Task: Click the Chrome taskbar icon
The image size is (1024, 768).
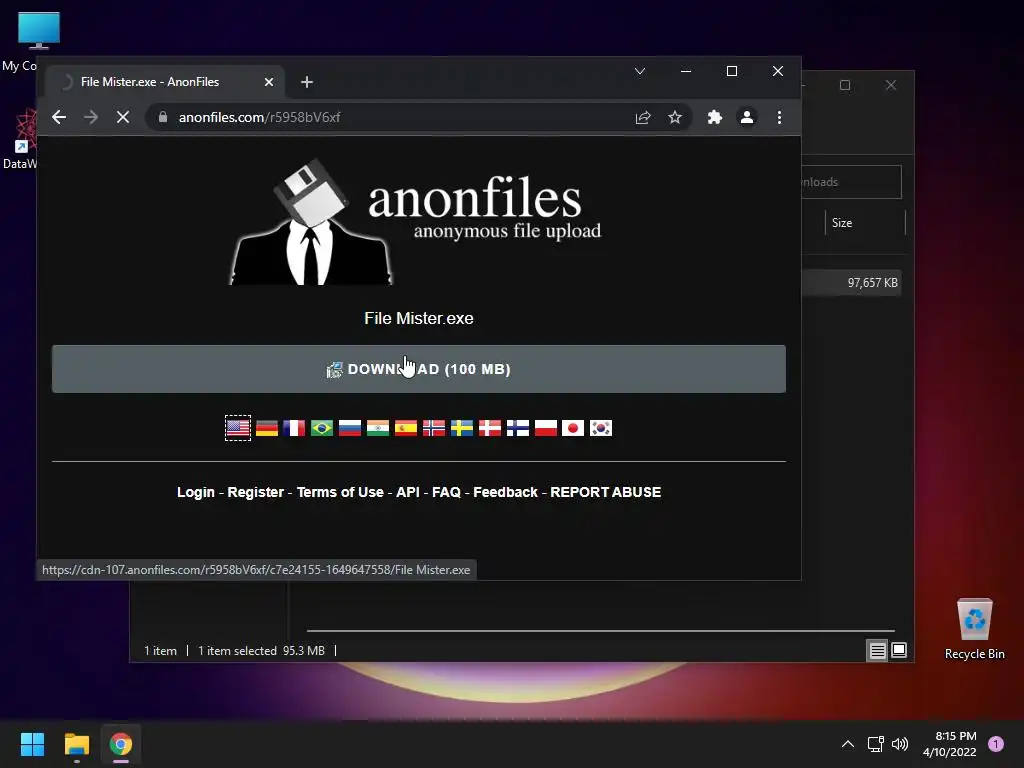Action: pyautogui.click(x=121, y=744)
